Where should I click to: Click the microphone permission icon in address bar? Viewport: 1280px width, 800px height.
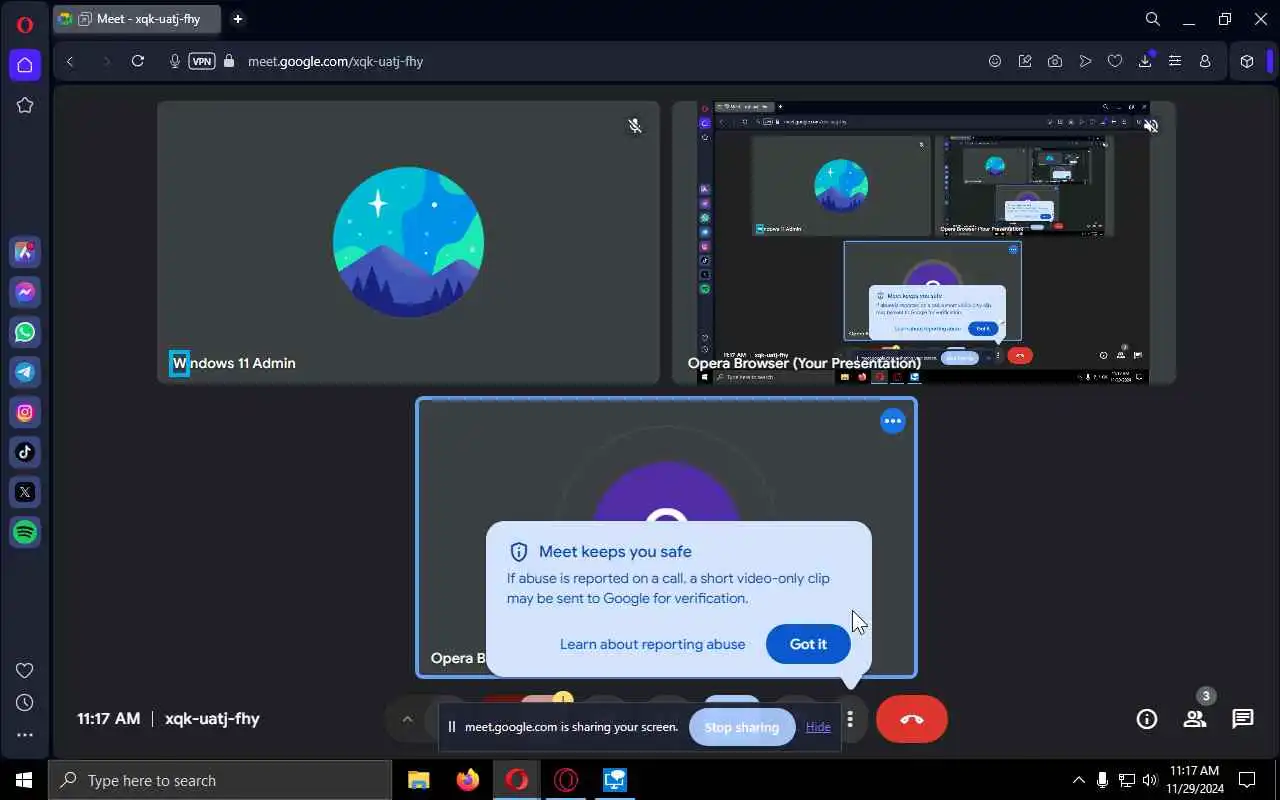(x=175, y=61)
